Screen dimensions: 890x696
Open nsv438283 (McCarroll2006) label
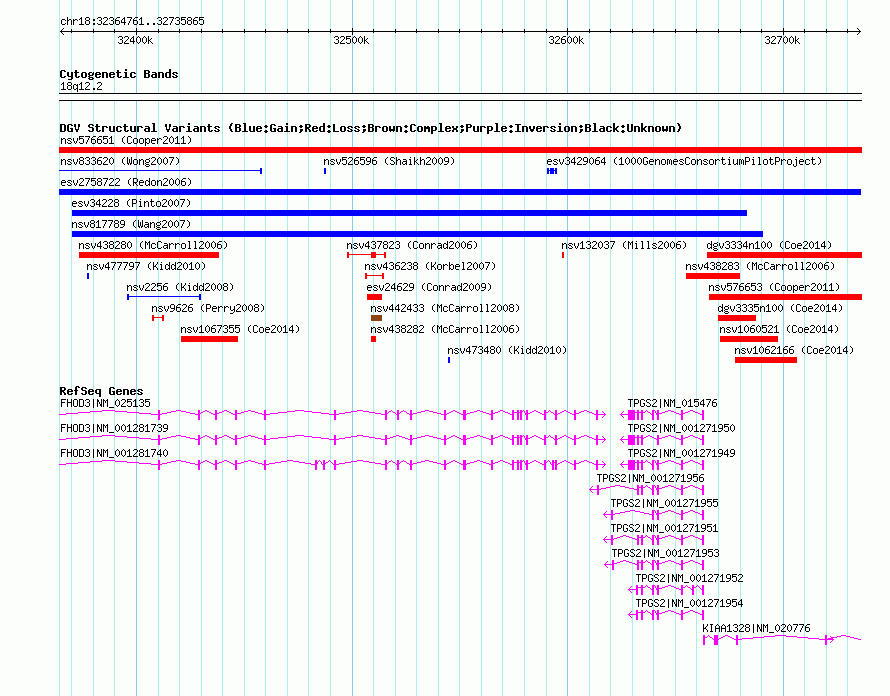pos(760,266)
